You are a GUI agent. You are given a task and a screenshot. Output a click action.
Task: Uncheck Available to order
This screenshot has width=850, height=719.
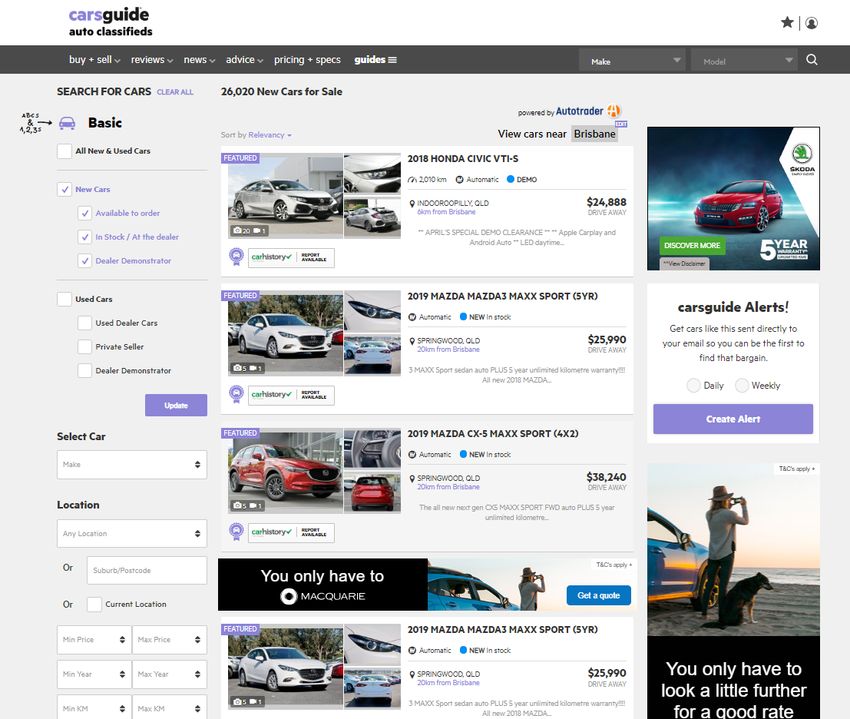[85, 213]
